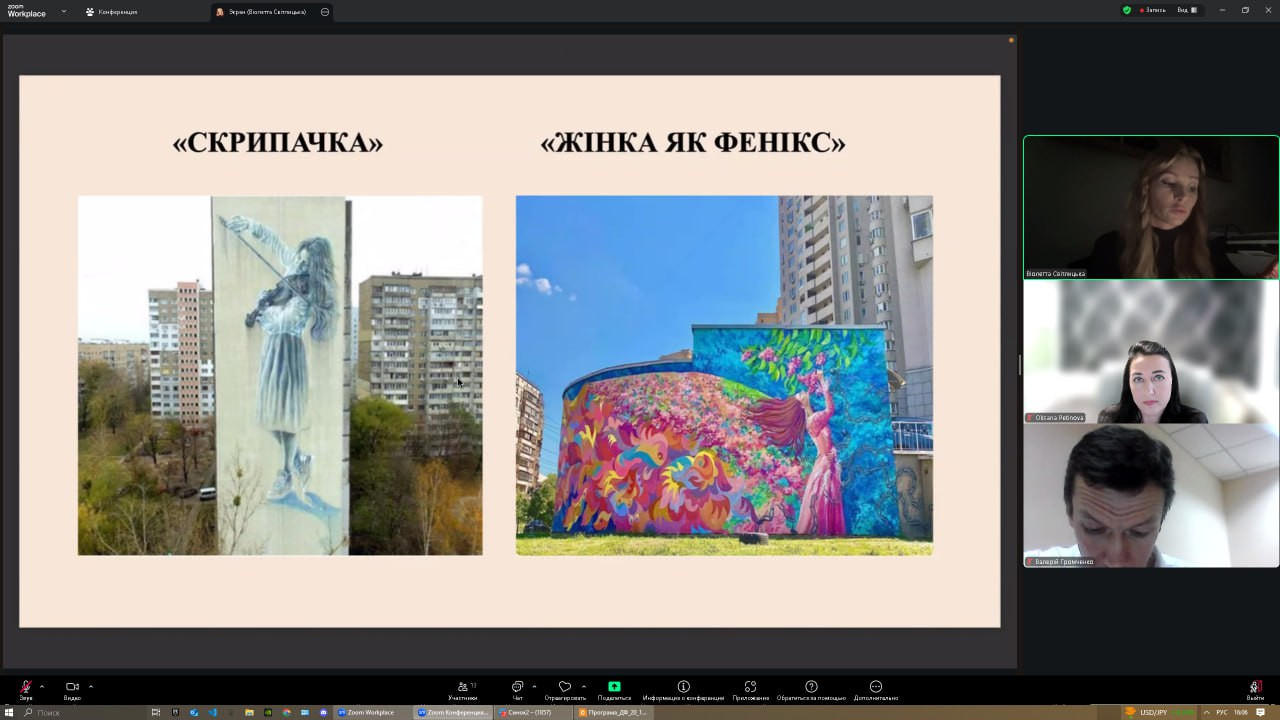This screenshot has height=720, width=1280.
Task: Open the Windows Start menu
Action: click(x=9, y=712)
